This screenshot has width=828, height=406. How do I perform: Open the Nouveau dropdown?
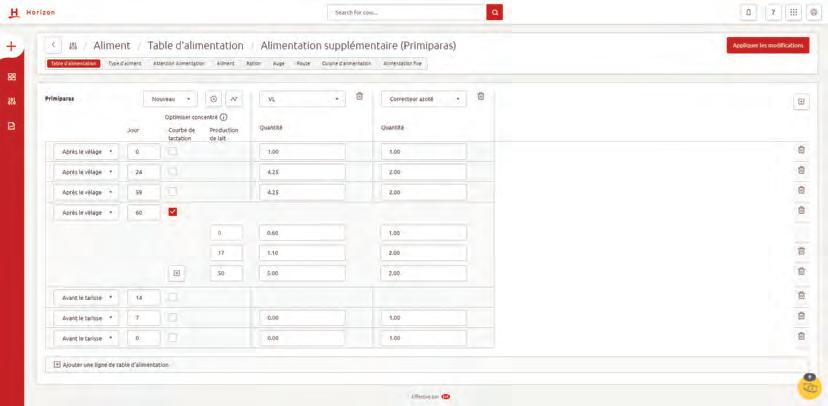[171, 99]
